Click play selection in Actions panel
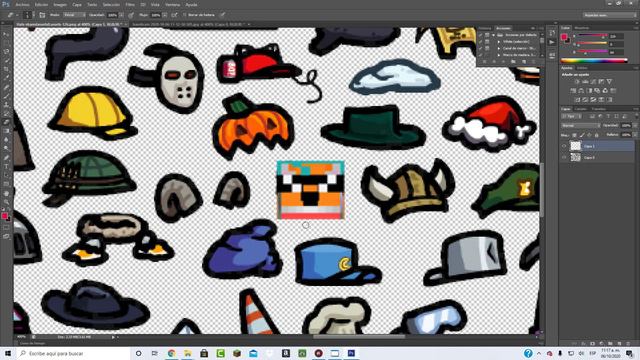Viewport: 640px width, 360px height. [x=503, y=62]
